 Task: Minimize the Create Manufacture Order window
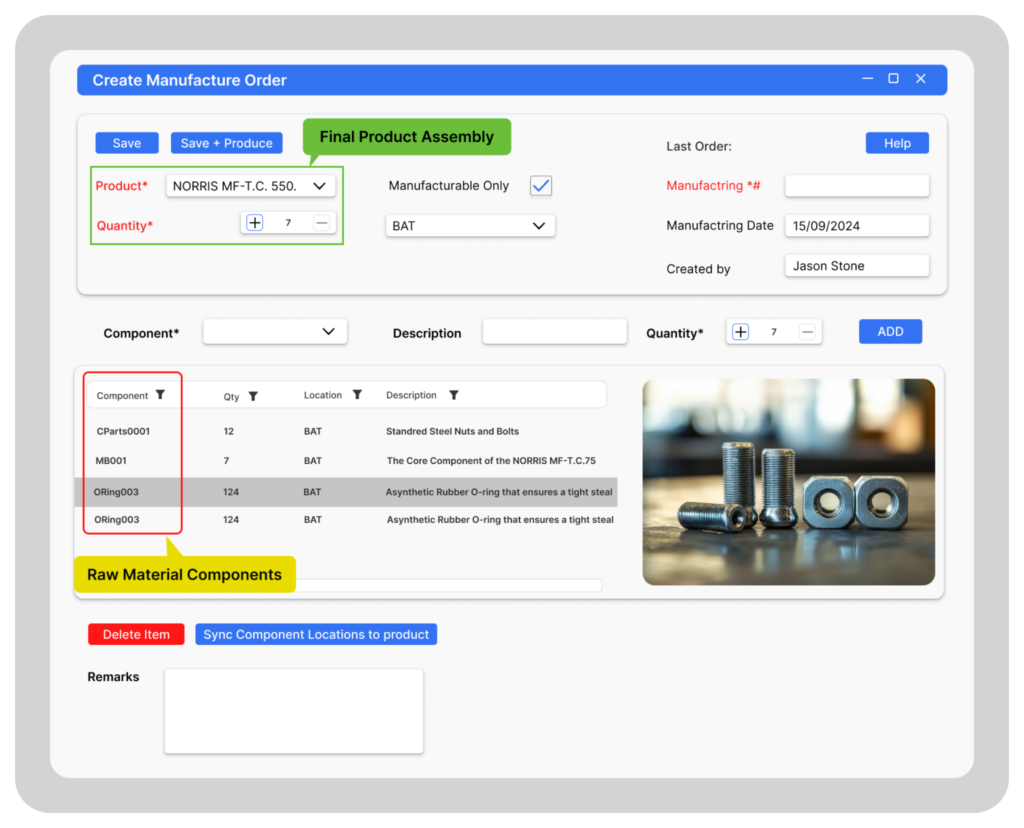867,78
